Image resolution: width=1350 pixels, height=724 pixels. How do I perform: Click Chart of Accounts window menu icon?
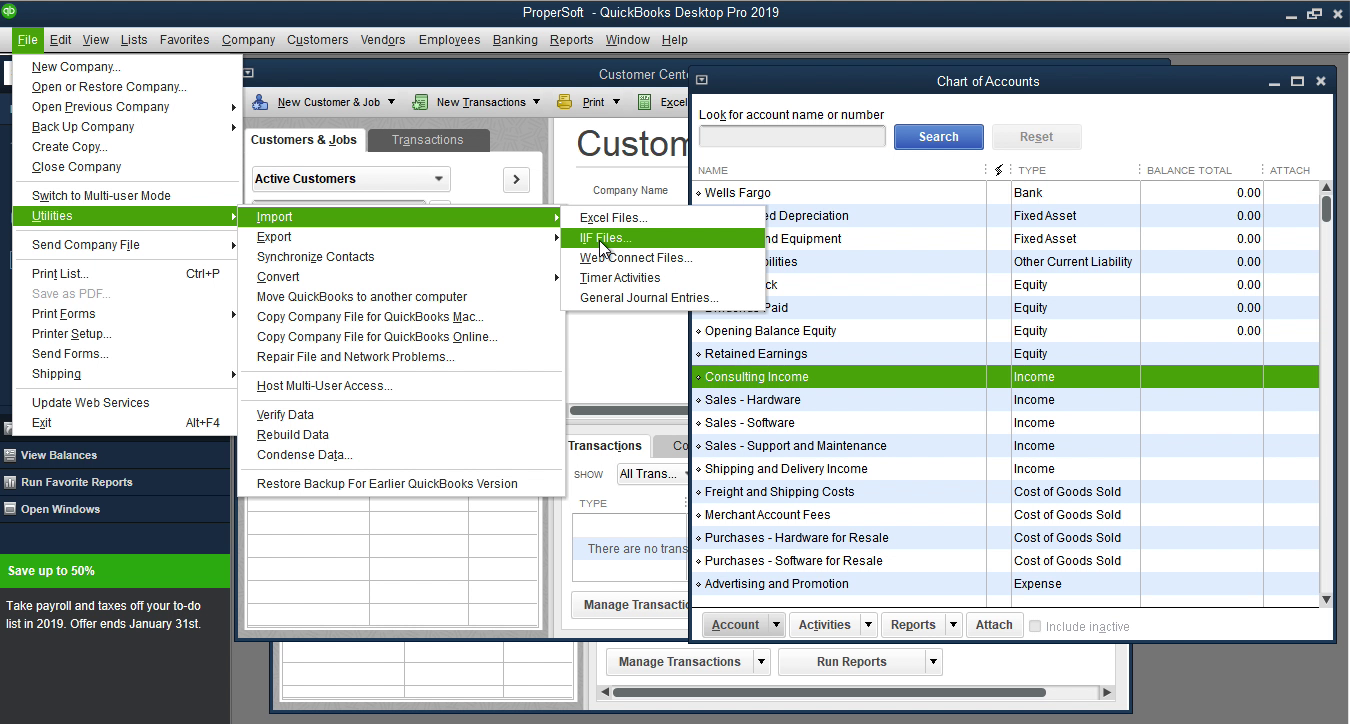[702, 81]
